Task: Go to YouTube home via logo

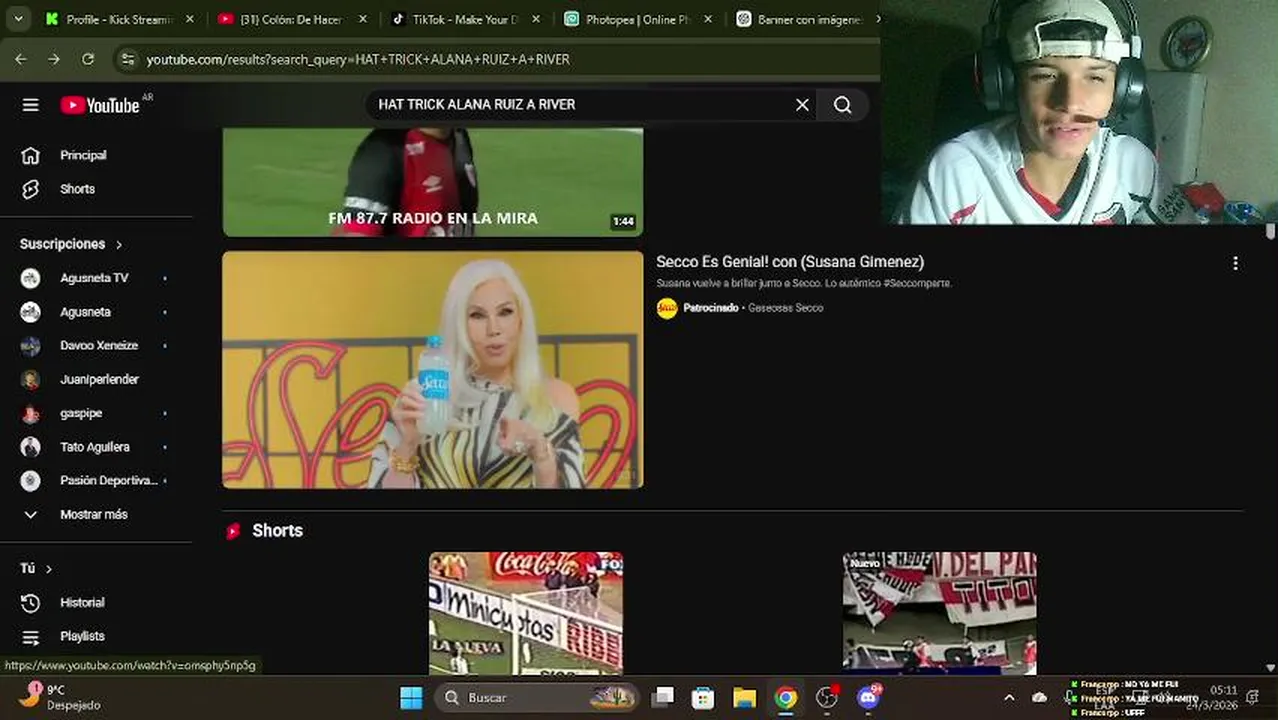Action: (100, 105)
